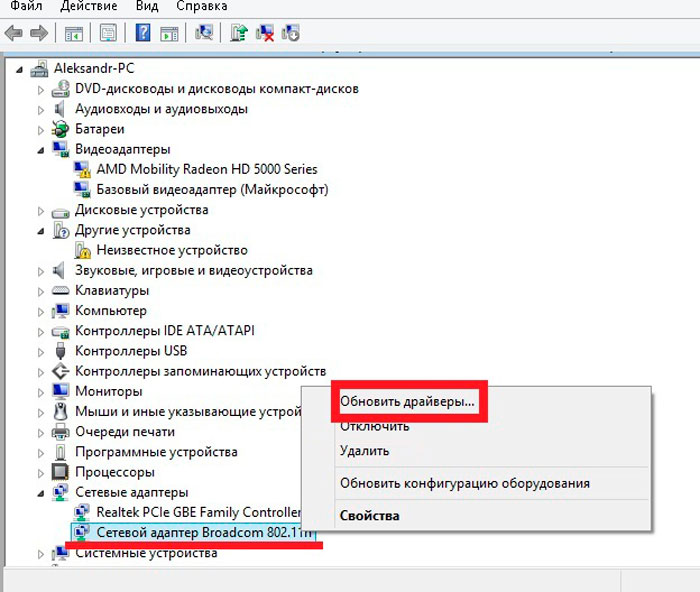Select the Aleksandr-PC computer icon
The image size is (700, 592).
(39, 68)
